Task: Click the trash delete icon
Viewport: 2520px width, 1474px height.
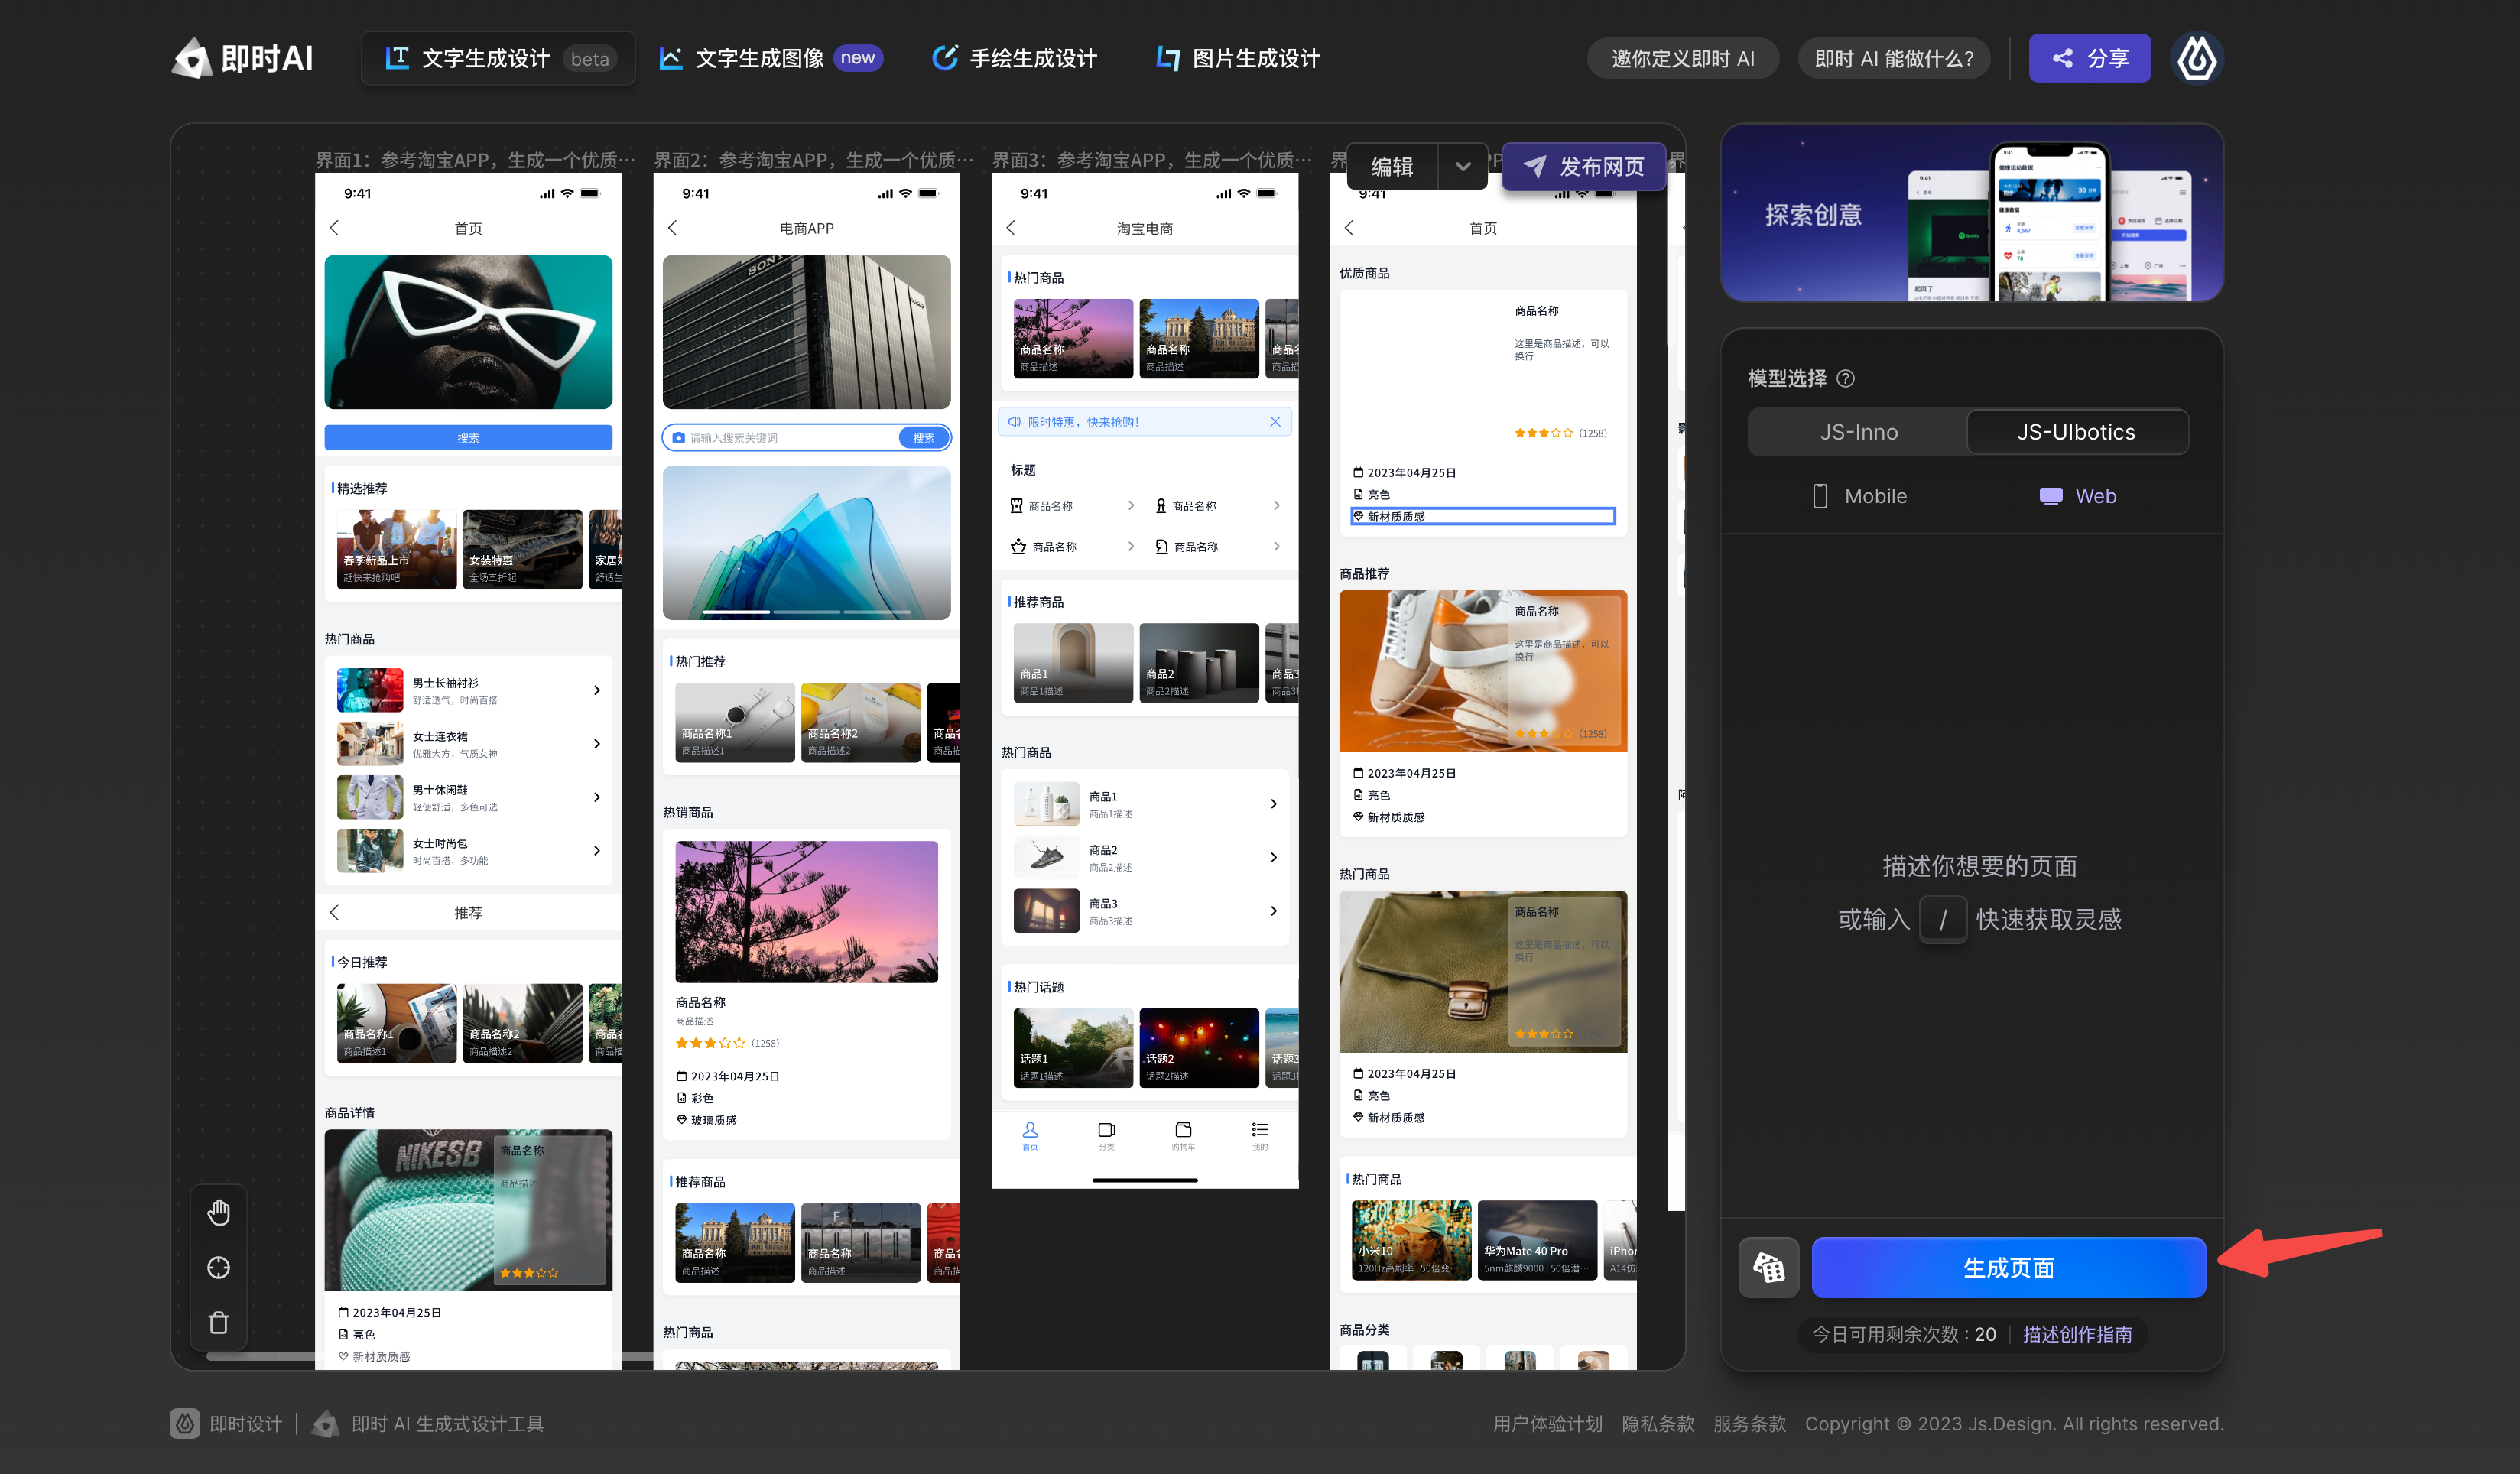Action: click(218, 1322)
